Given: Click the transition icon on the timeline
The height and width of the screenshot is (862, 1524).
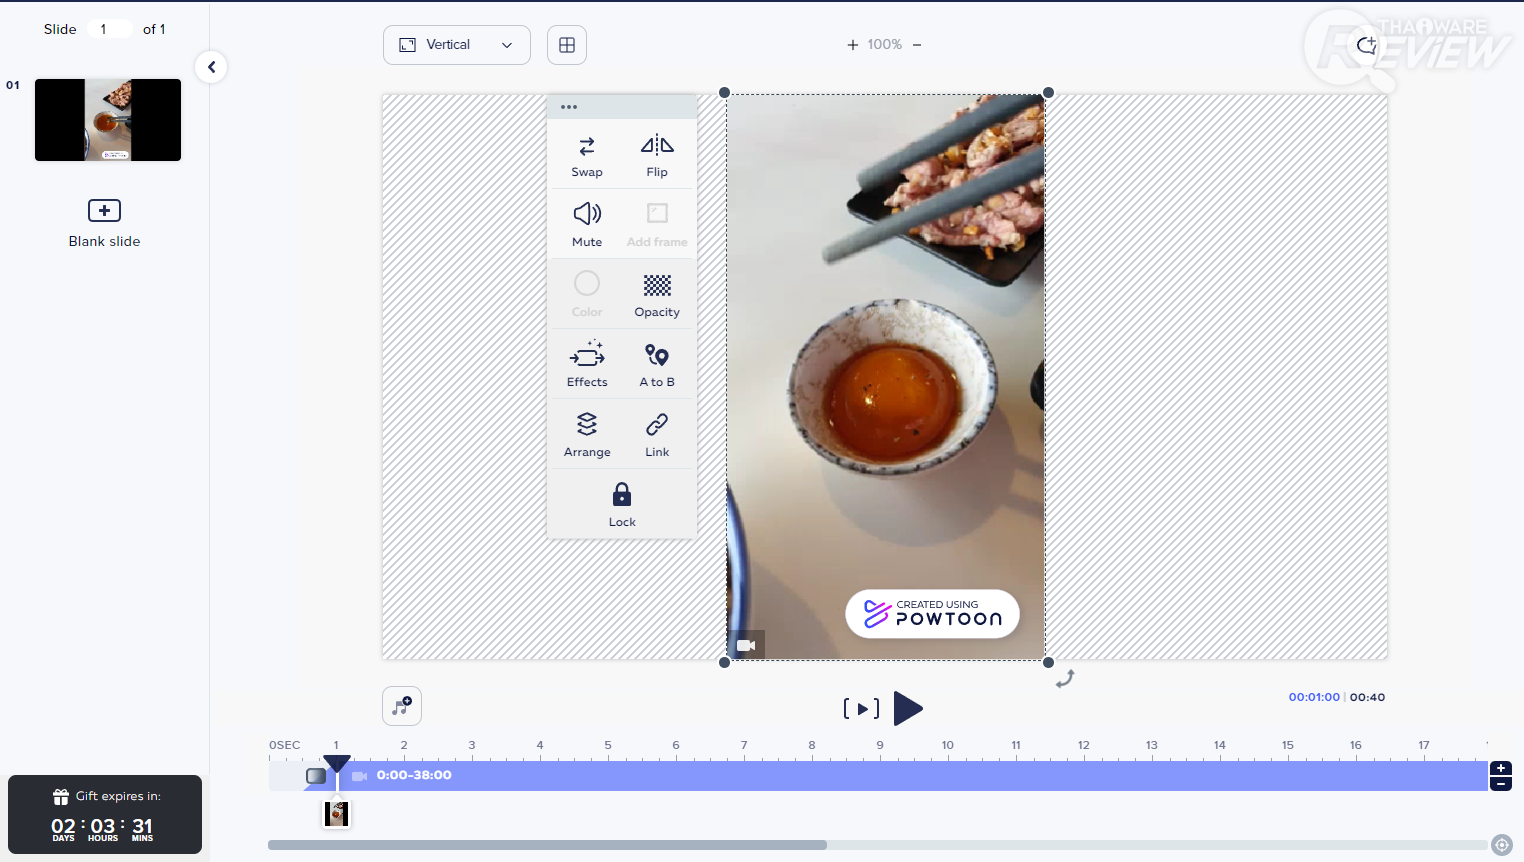Looking at the screenshot, I should 316,776.
